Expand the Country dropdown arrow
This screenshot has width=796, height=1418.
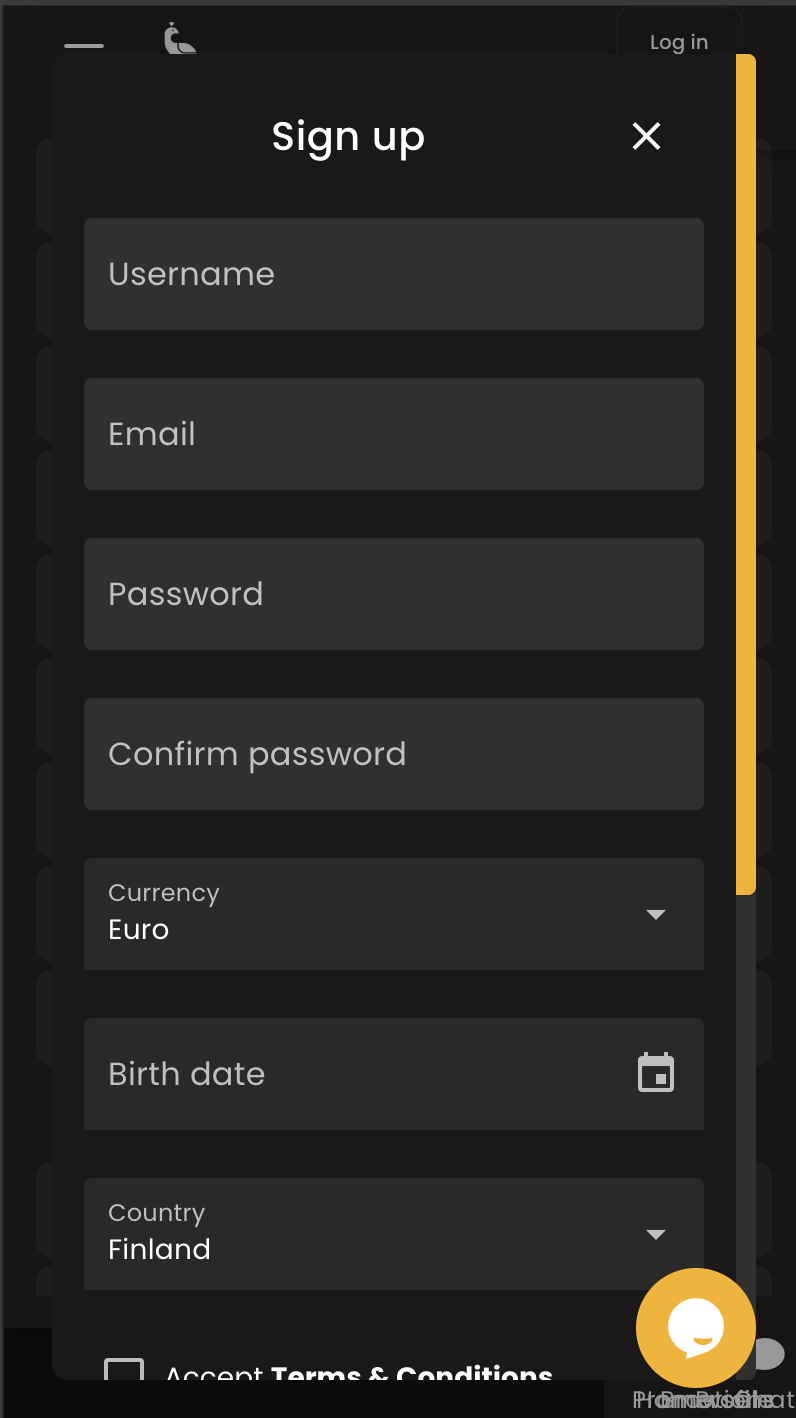pyautogui.click(x=656, y=1234)
